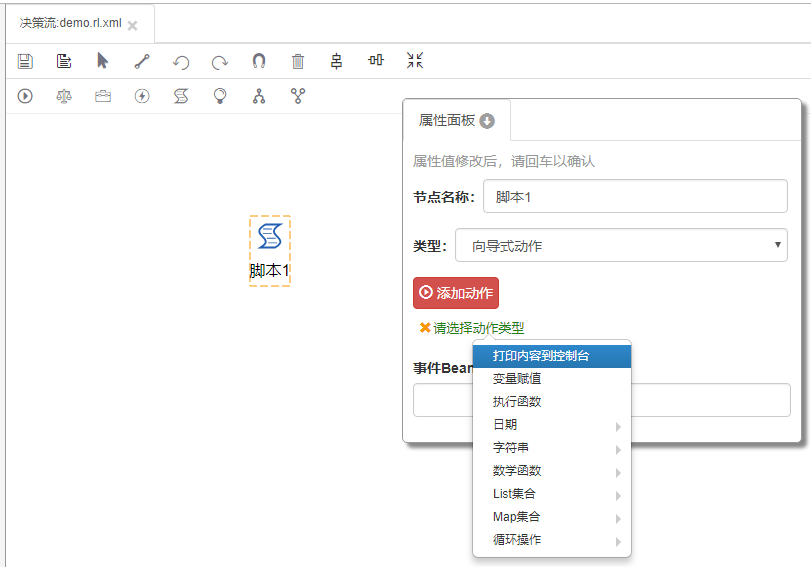Image resolution: width=811 pixels, height=567 pixels.
Task: Select the lightning action node icon
Action: tap(142, 96)
